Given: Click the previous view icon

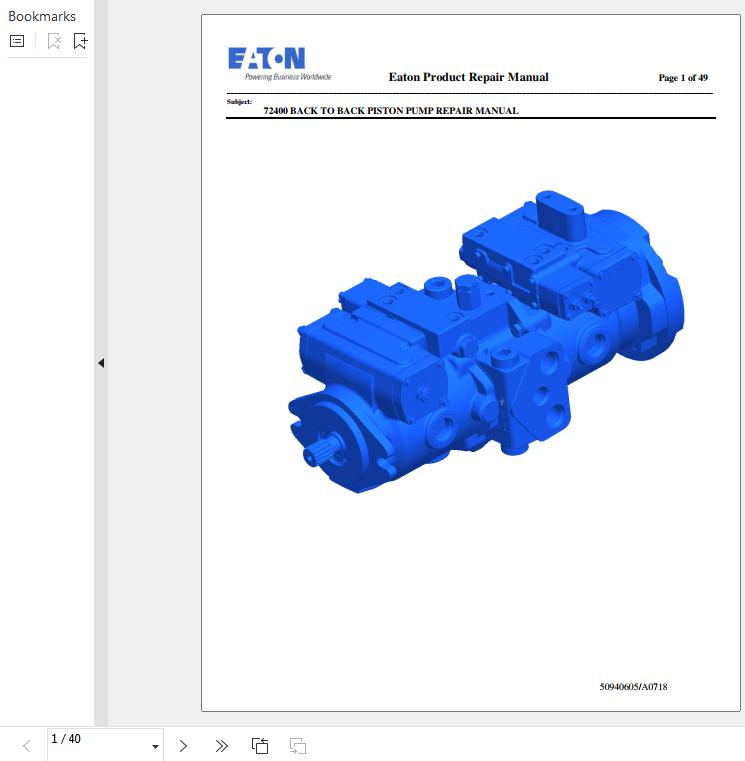Looking at the screenshot, I should click(x=260, y=745).
